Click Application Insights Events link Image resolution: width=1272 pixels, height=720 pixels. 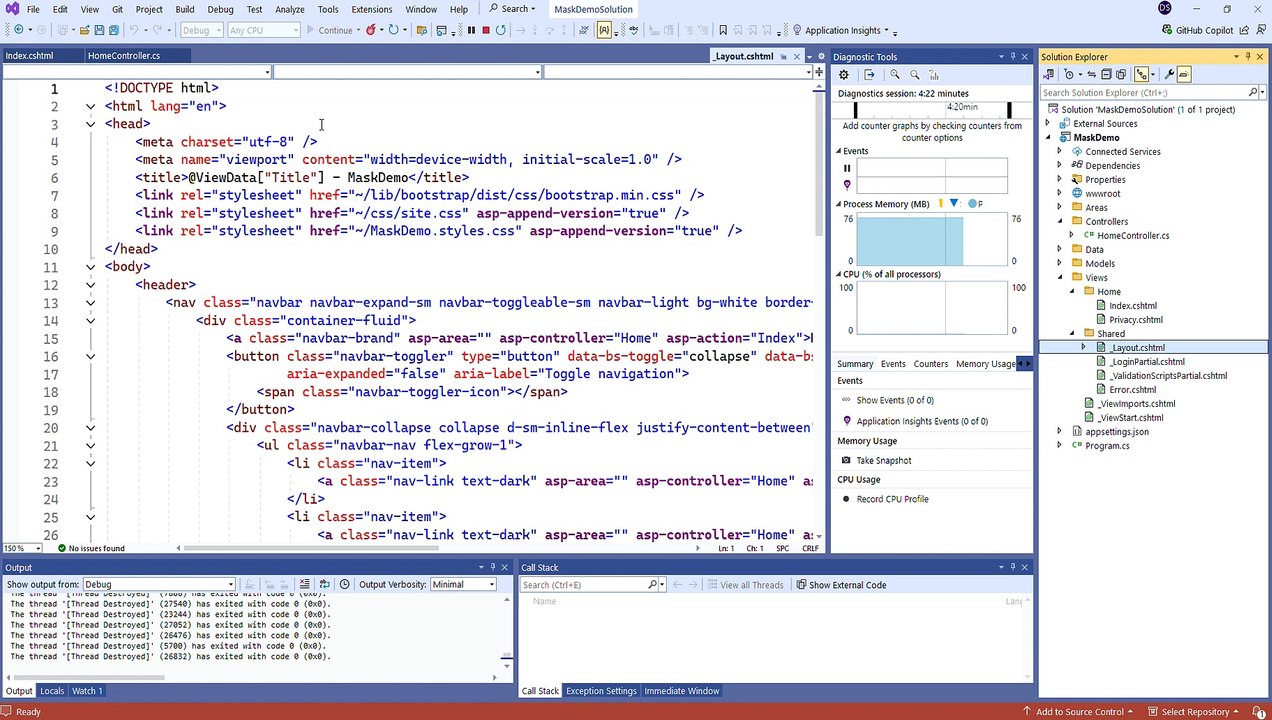point(922,421)
